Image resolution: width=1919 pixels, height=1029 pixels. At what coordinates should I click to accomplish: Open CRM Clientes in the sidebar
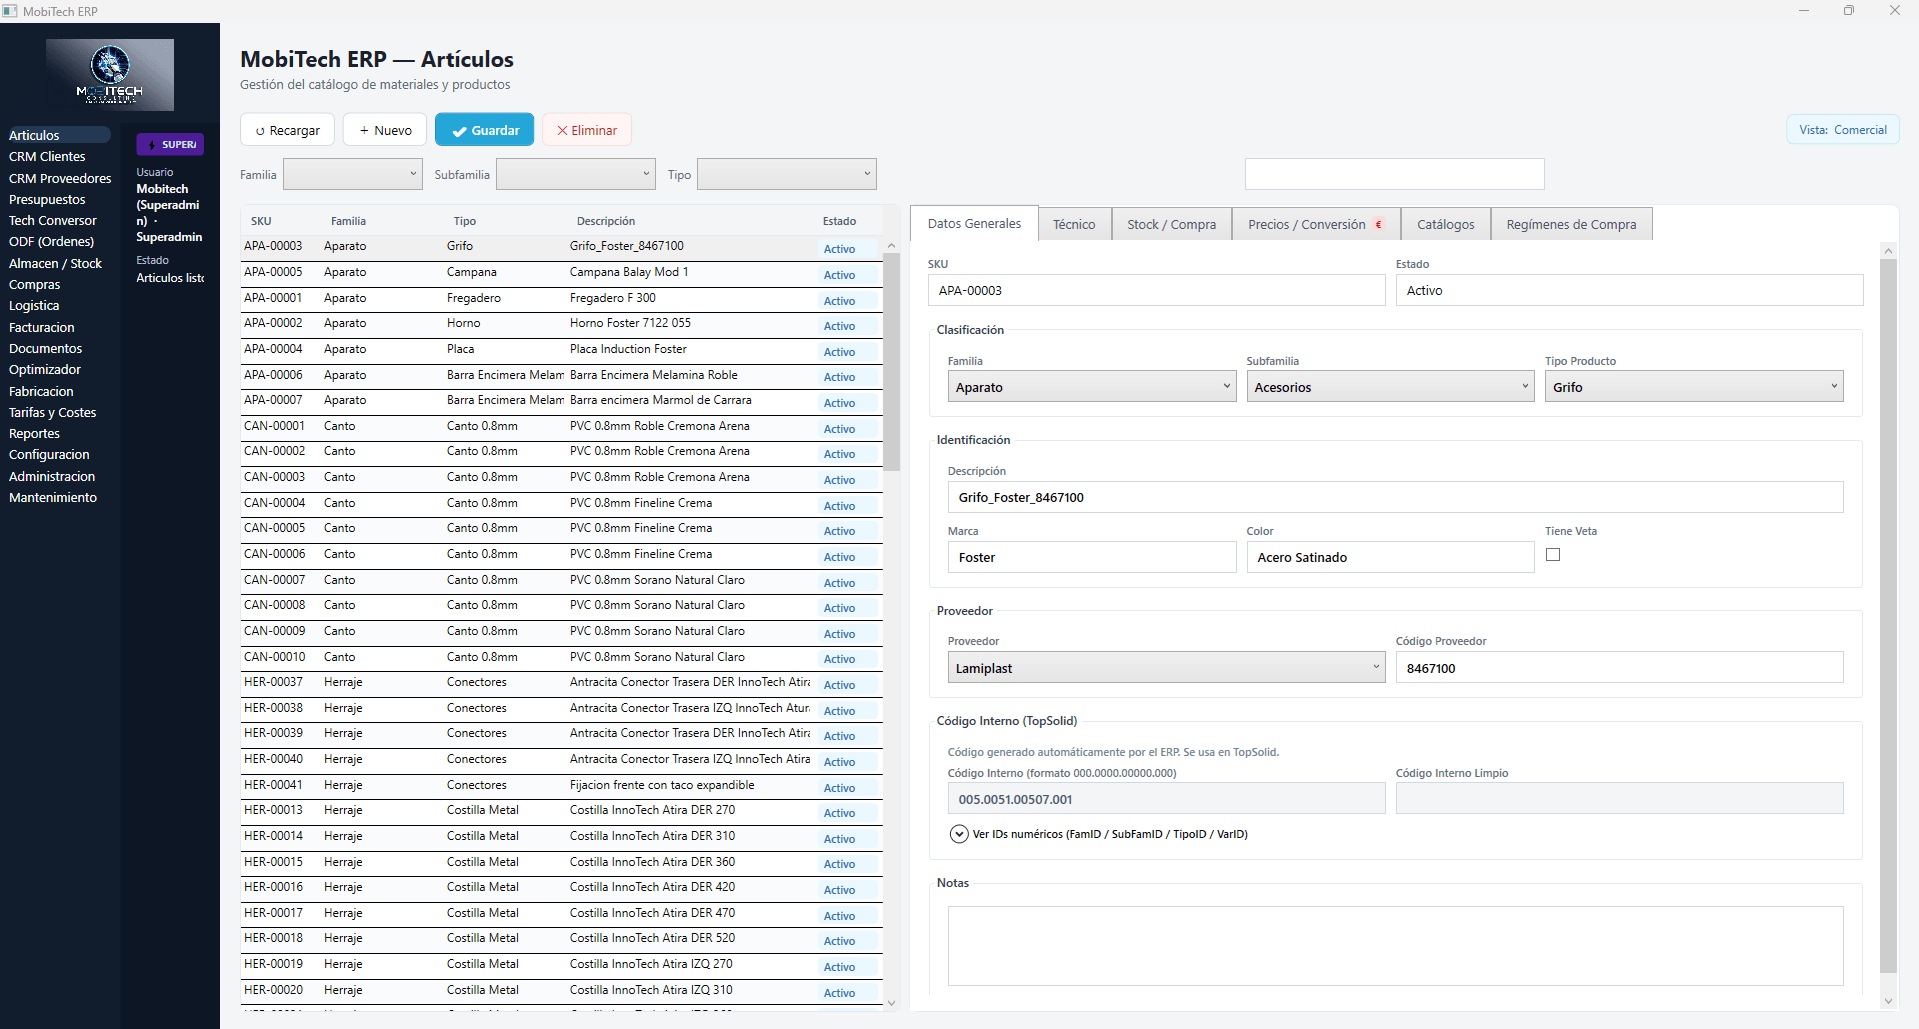tap(47, 157)
